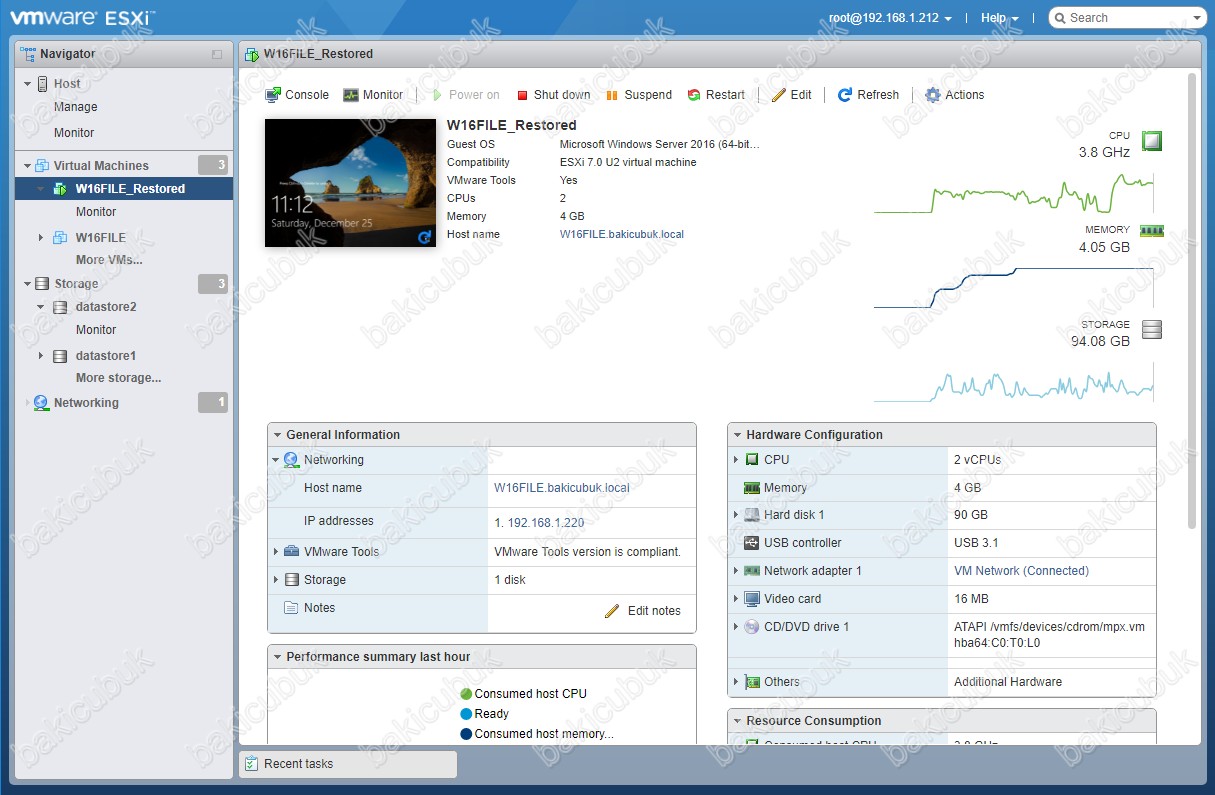
Task: Click the Recent tasks clipboard icon
Action: pyautogui.click(x=252, y=764)
